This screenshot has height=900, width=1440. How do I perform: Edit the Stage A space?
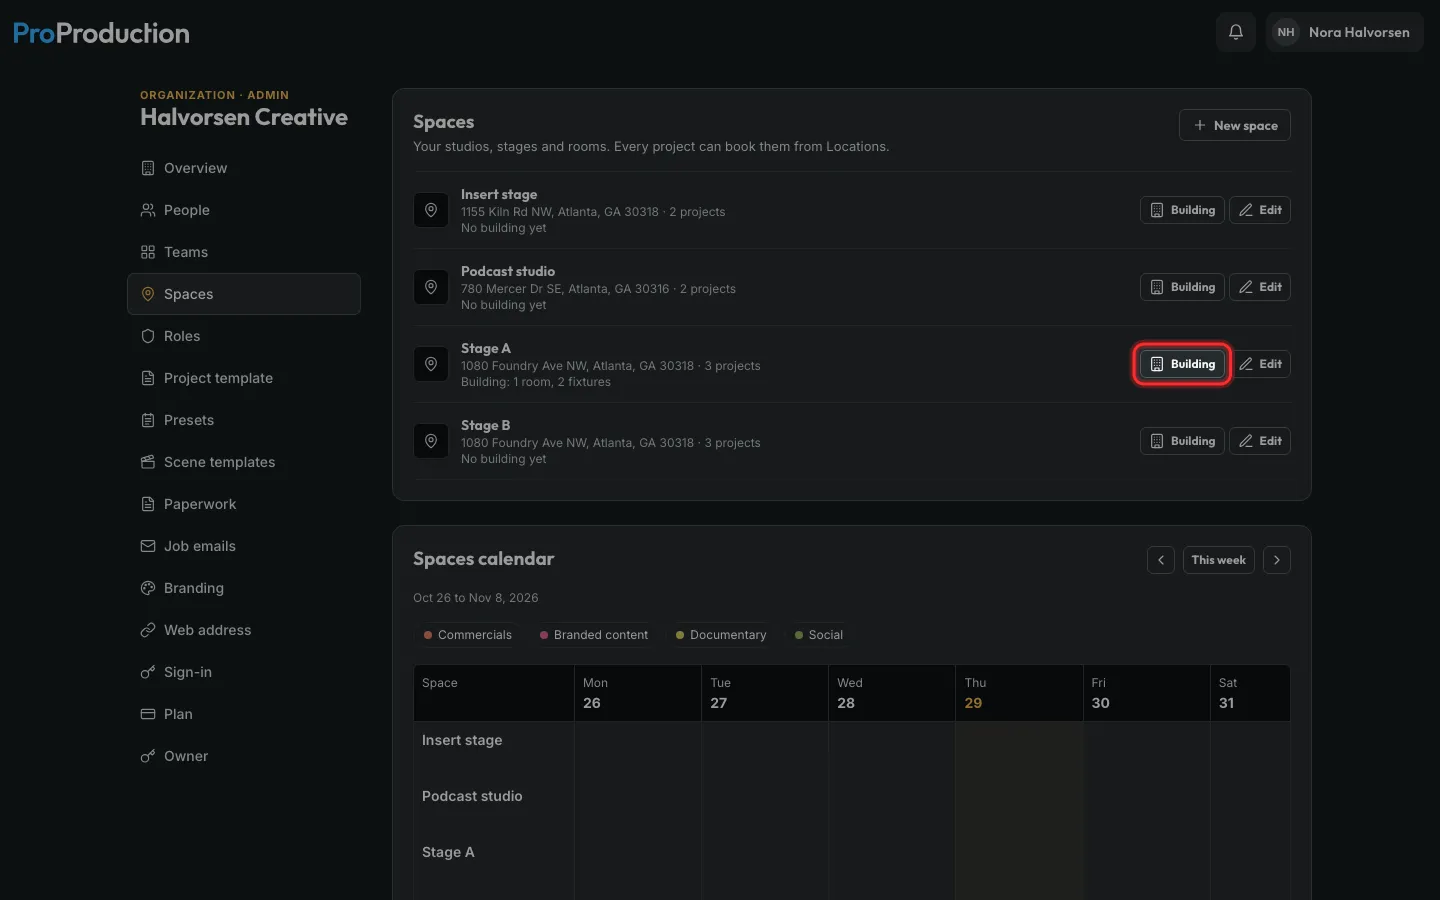point(1260,364)
